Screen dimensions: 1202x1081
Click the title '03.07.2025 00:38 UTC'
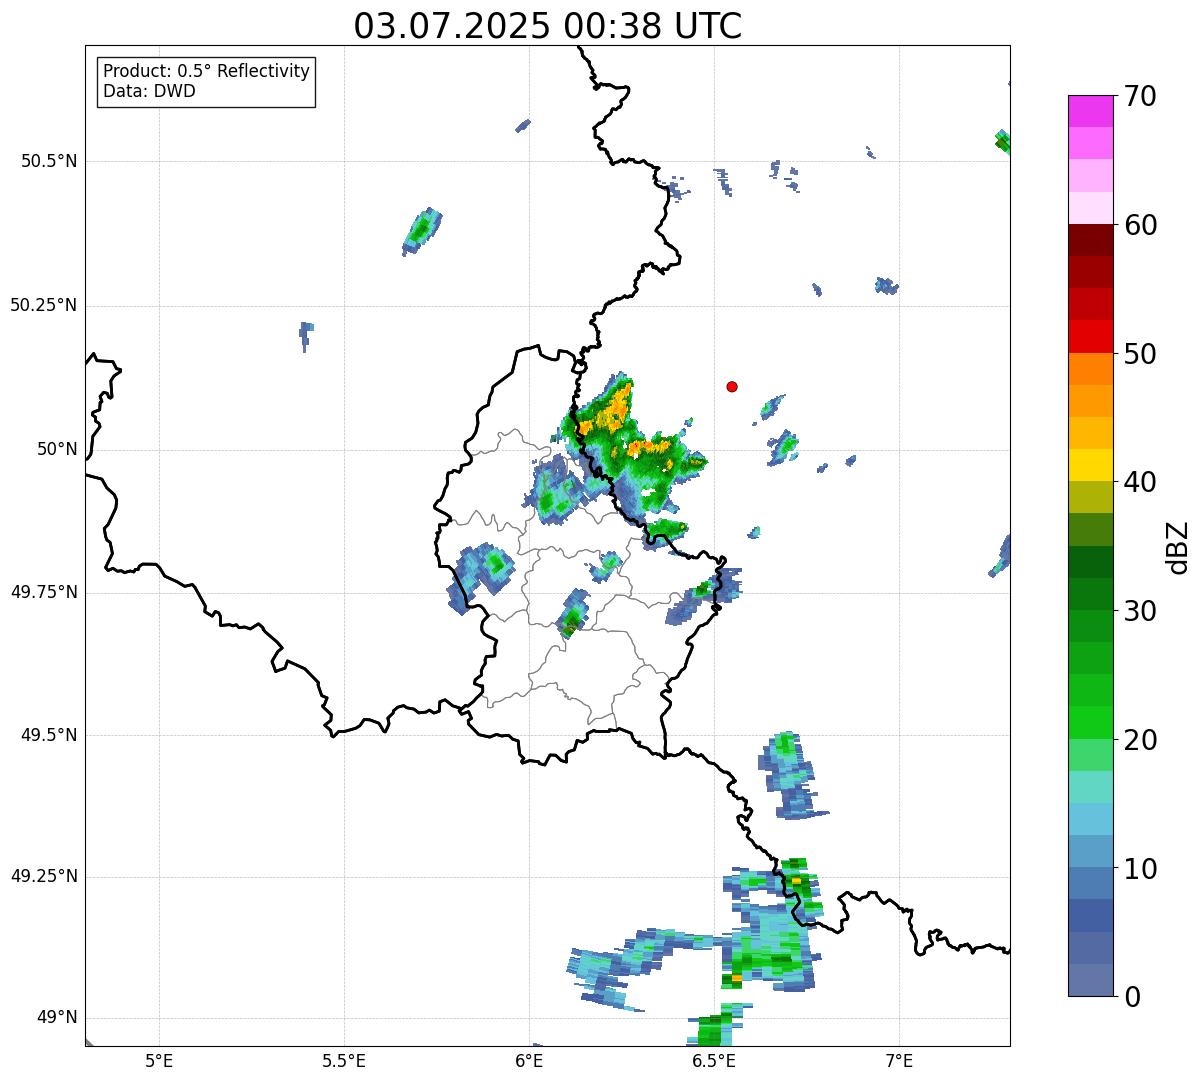[x=548, y=26]
